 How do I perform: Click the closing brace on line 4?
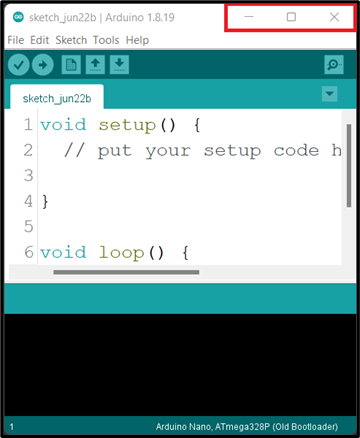45,202
